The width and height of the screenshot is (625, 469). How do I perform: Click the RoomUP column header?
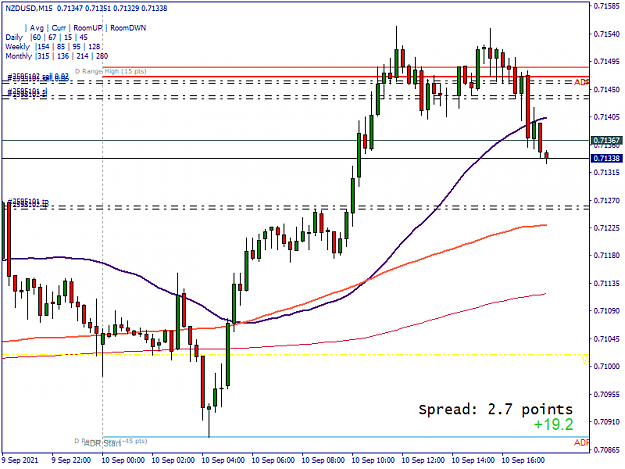coord(88,28)
